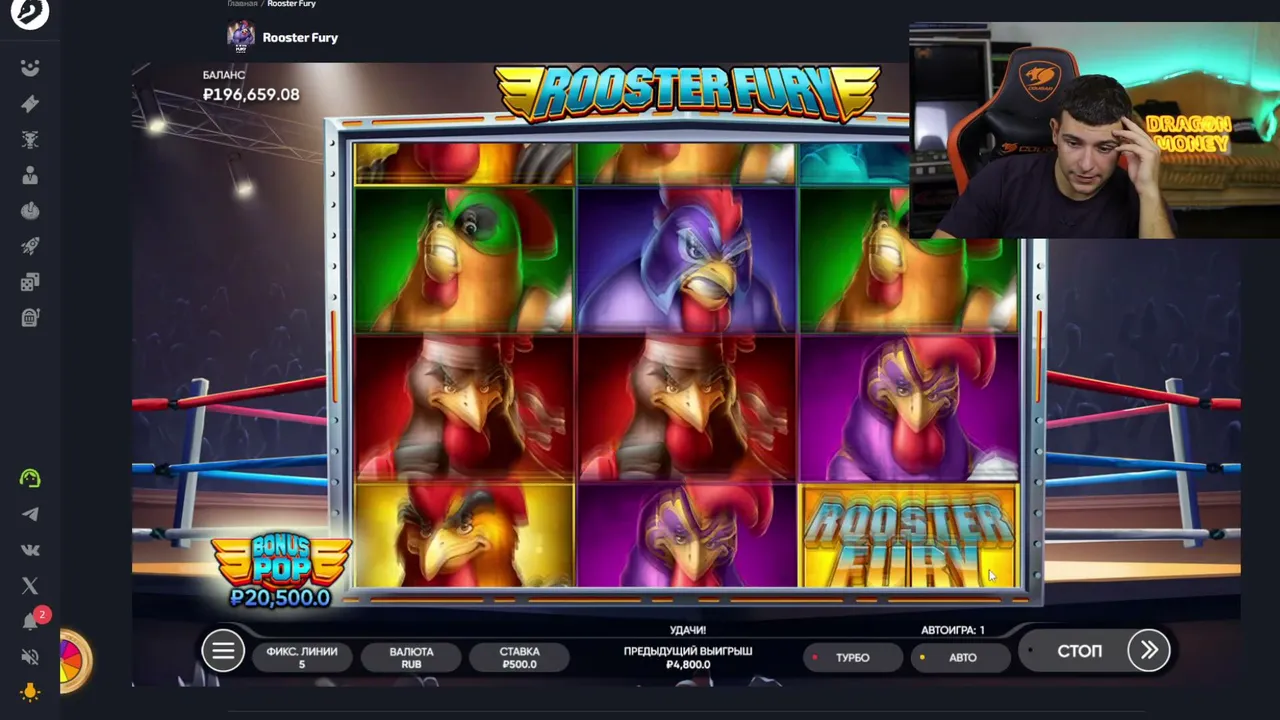Click the Предыдущий выигрыш ₽4,800.0 text
Image resolution: width=1280 pixels, height=720 pixels.
point(688,657)
